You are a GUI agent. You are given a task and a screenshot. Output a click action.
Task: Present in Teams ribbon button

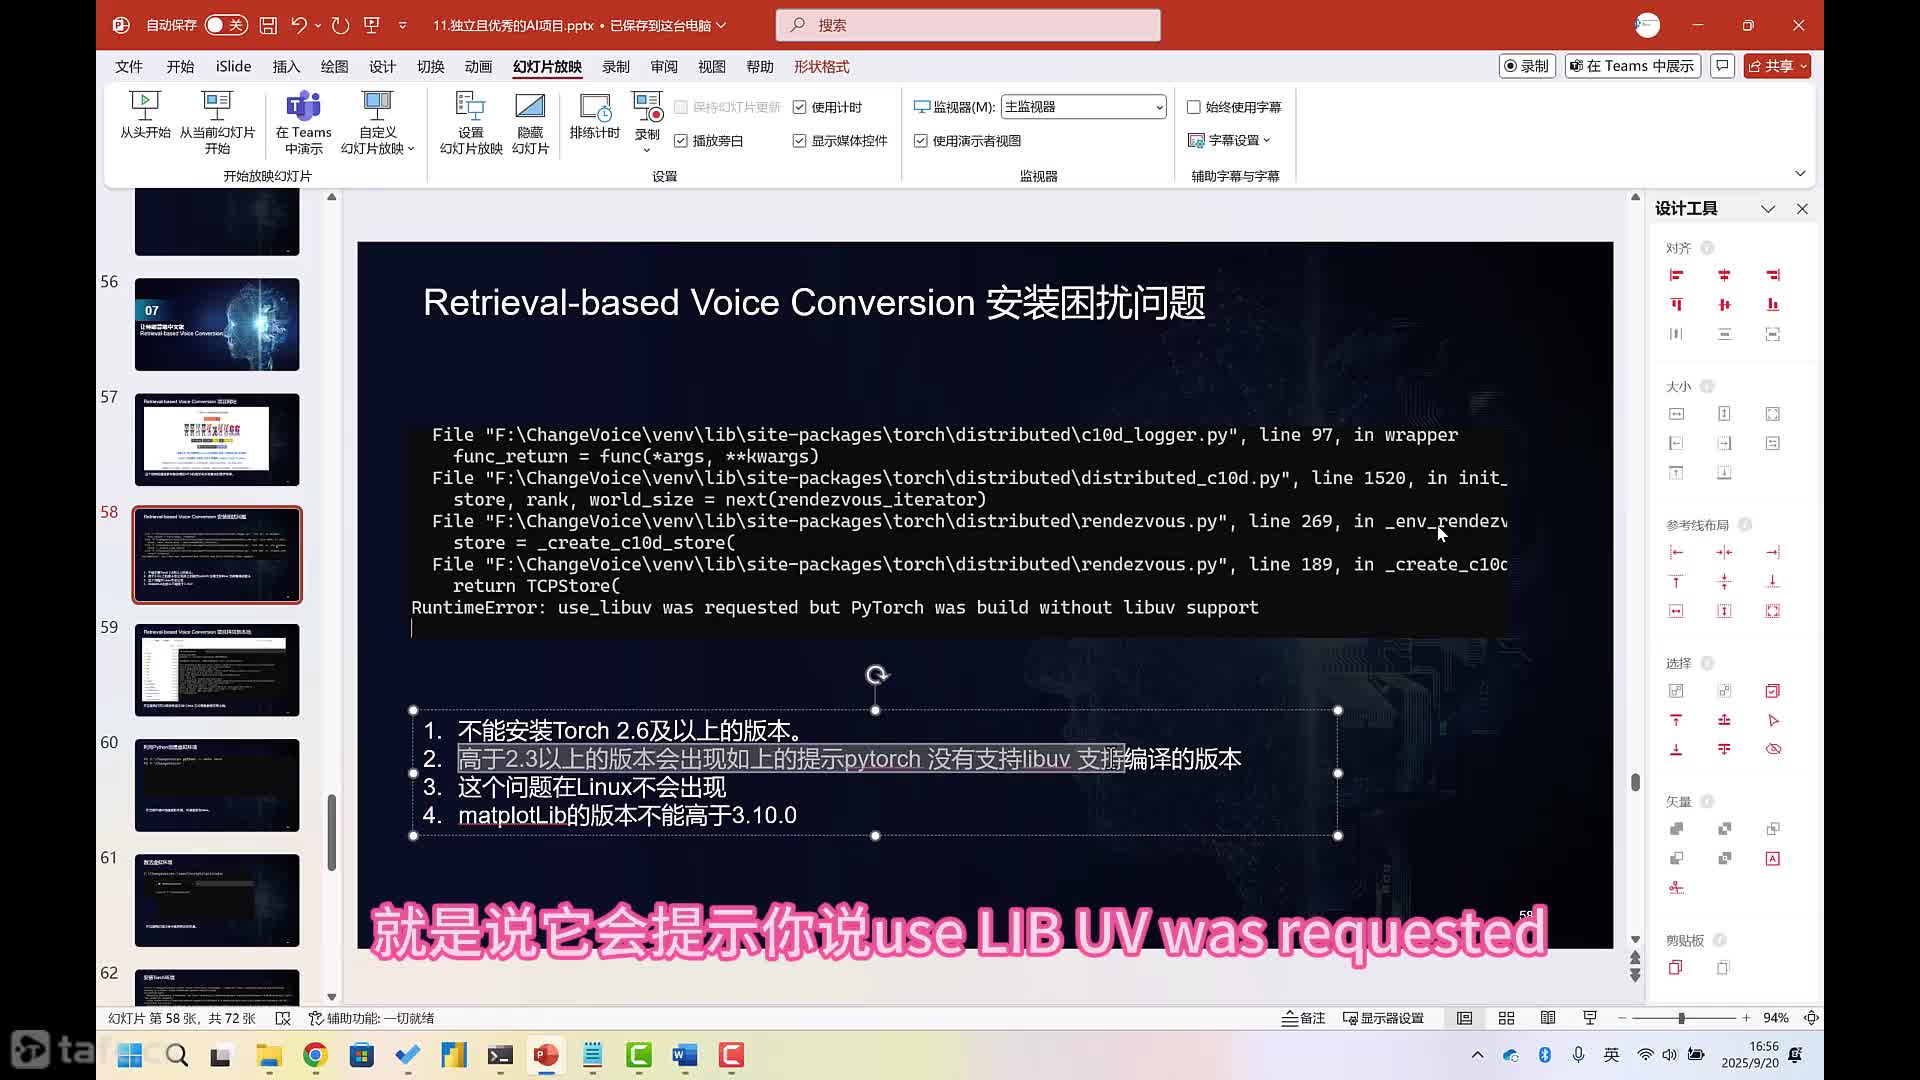click(x=303, y=122)
